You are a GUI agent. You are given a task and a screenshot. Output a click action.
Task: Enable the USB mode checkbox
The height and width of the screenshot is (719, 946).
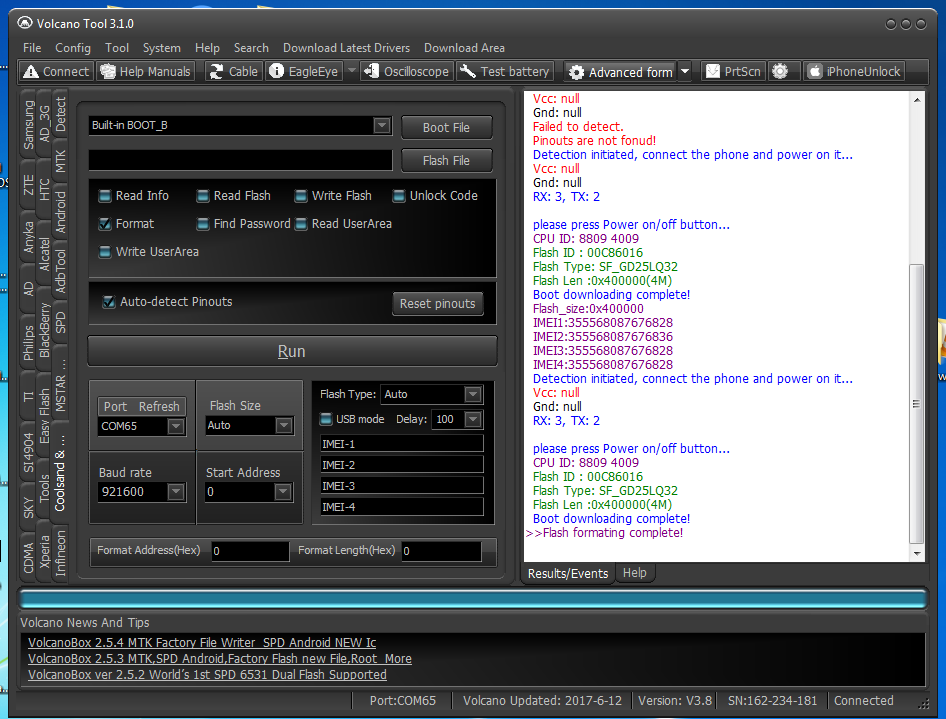326,419
